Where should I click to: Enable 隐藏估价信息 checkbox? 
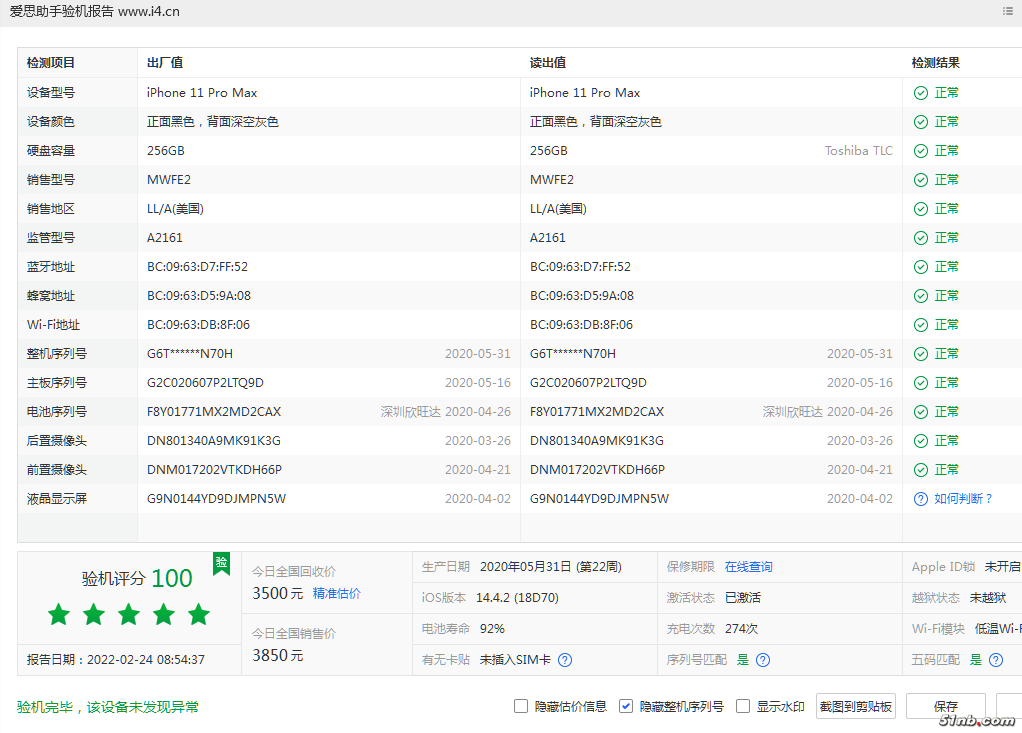(521, 706)
